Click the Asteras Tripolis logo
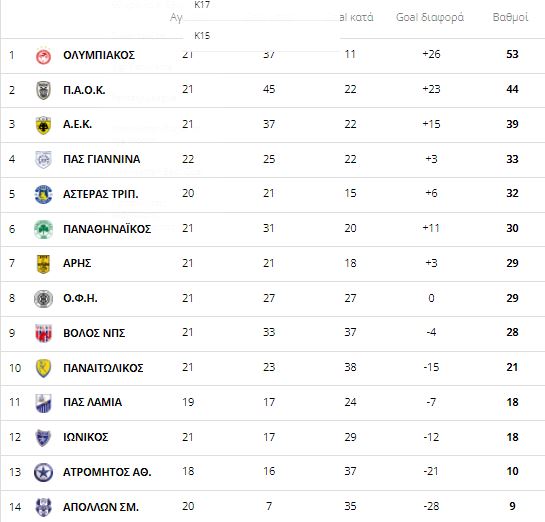The image size is (545, 522). pos(43,194)
